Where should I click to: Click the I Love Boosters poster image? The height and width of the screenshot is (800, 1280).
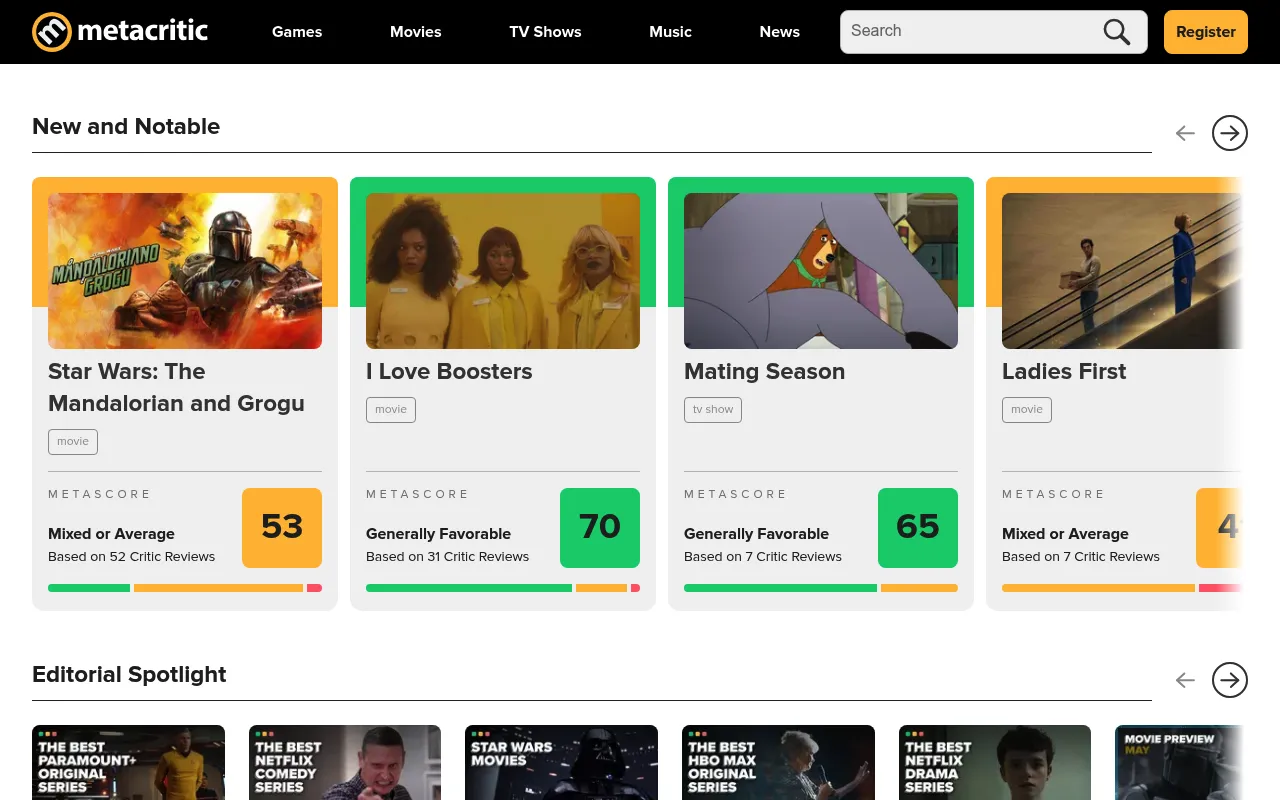503,271
